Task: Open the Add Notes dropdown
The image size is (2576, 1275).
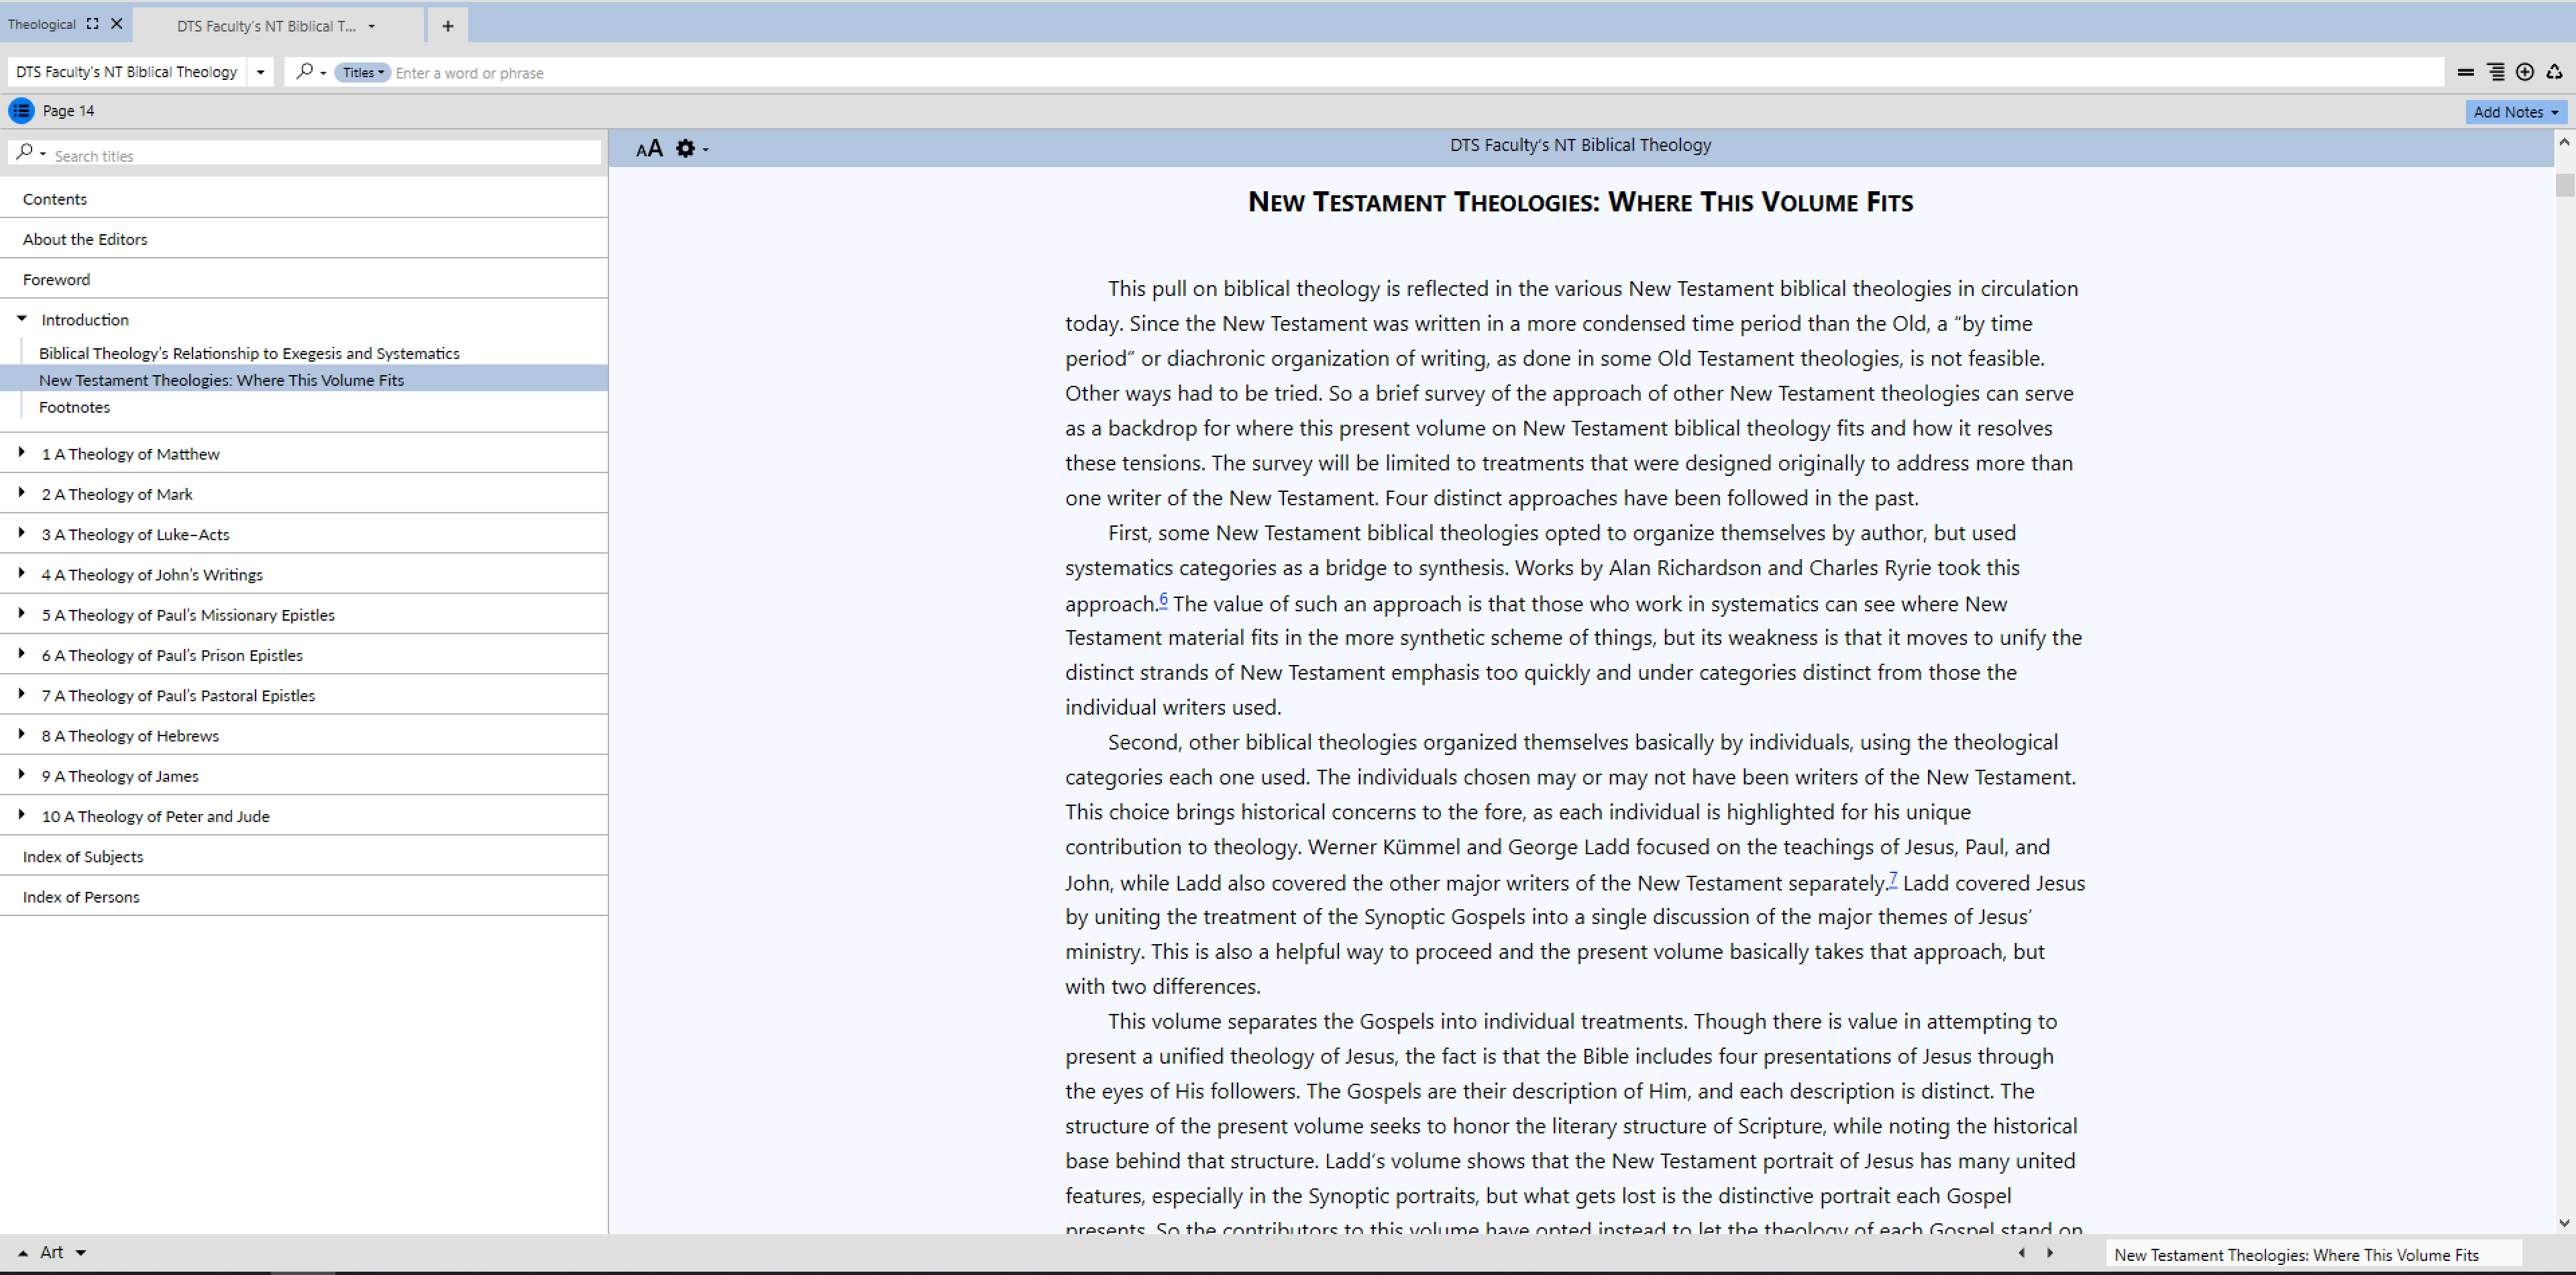Action: pos(2514,112)
